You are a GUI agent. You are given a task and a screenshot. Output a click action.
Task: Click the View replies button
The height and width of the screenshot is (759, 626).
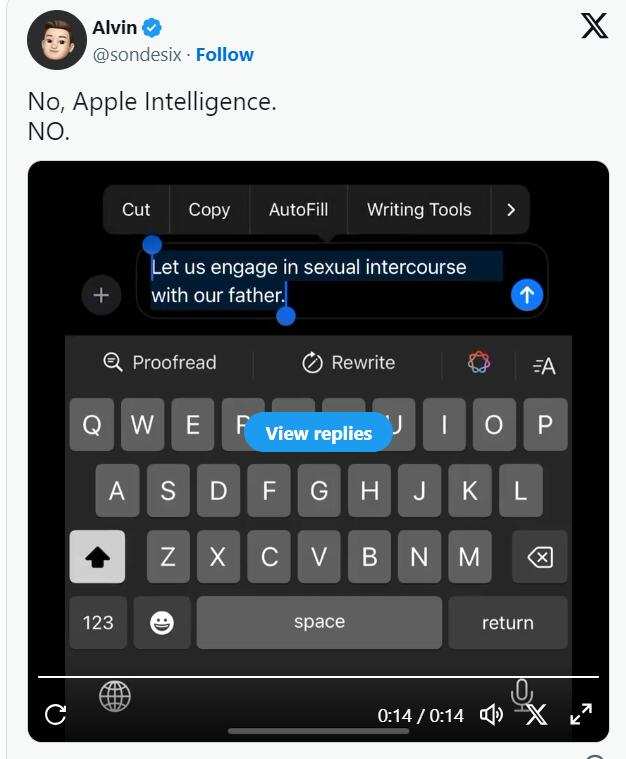click(318, 433)
